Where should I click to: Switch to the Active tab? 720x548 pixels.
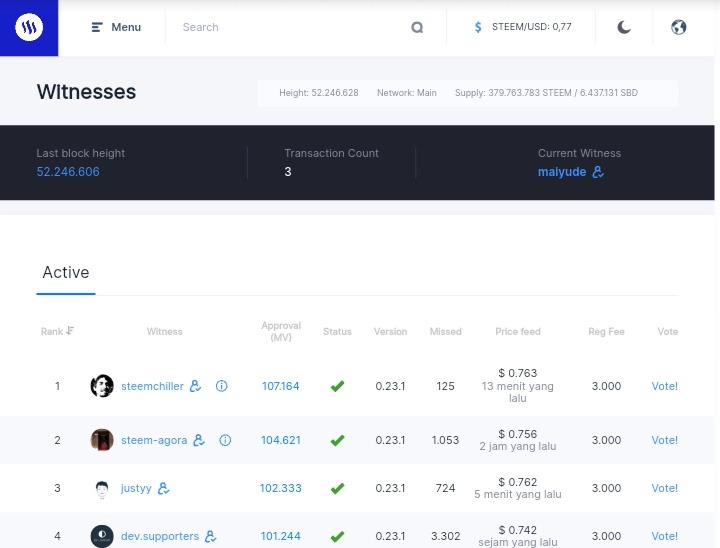(x=66, y=272)
